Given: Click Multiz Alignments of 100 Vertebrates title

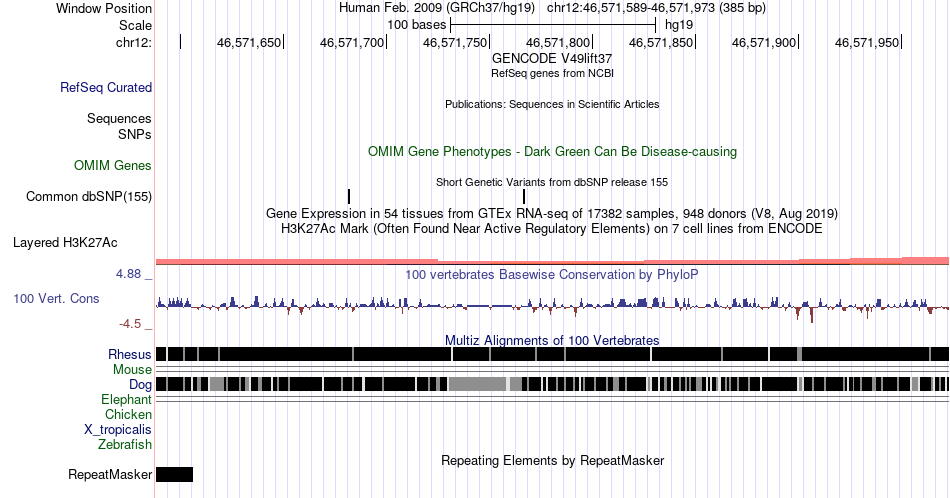Looking at the screenshot, I should point(552,340).
